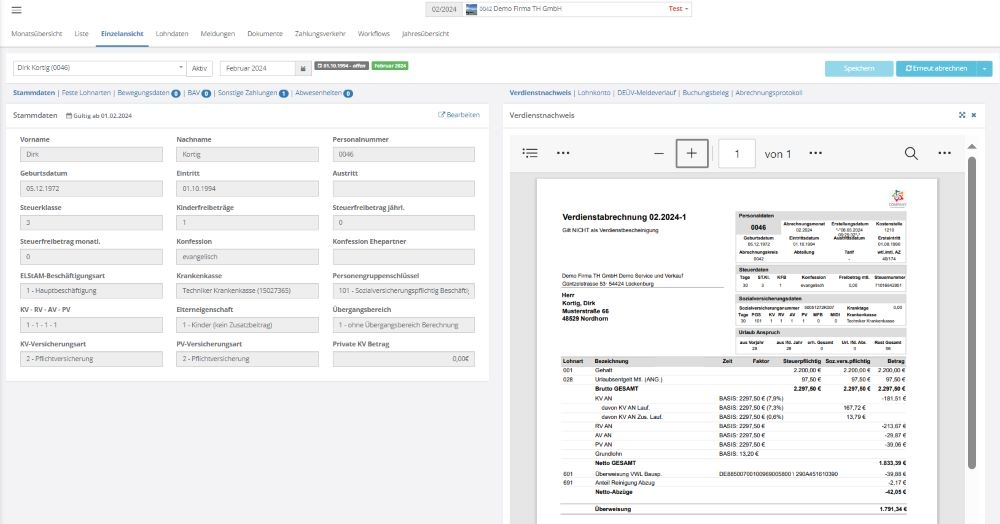Click the Erneut abrechnen button

(x=936, y=68)
